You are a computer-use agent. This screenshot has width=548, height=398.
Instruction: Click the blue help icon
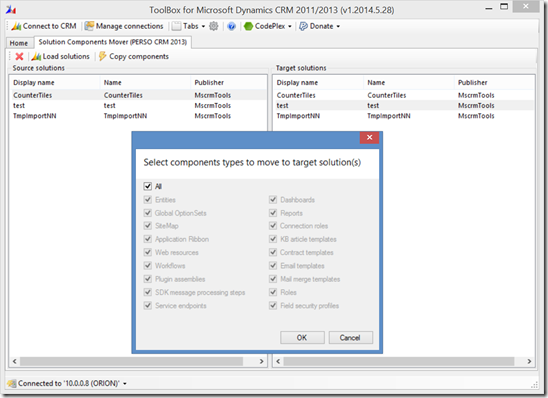click(x=231, y=26)
